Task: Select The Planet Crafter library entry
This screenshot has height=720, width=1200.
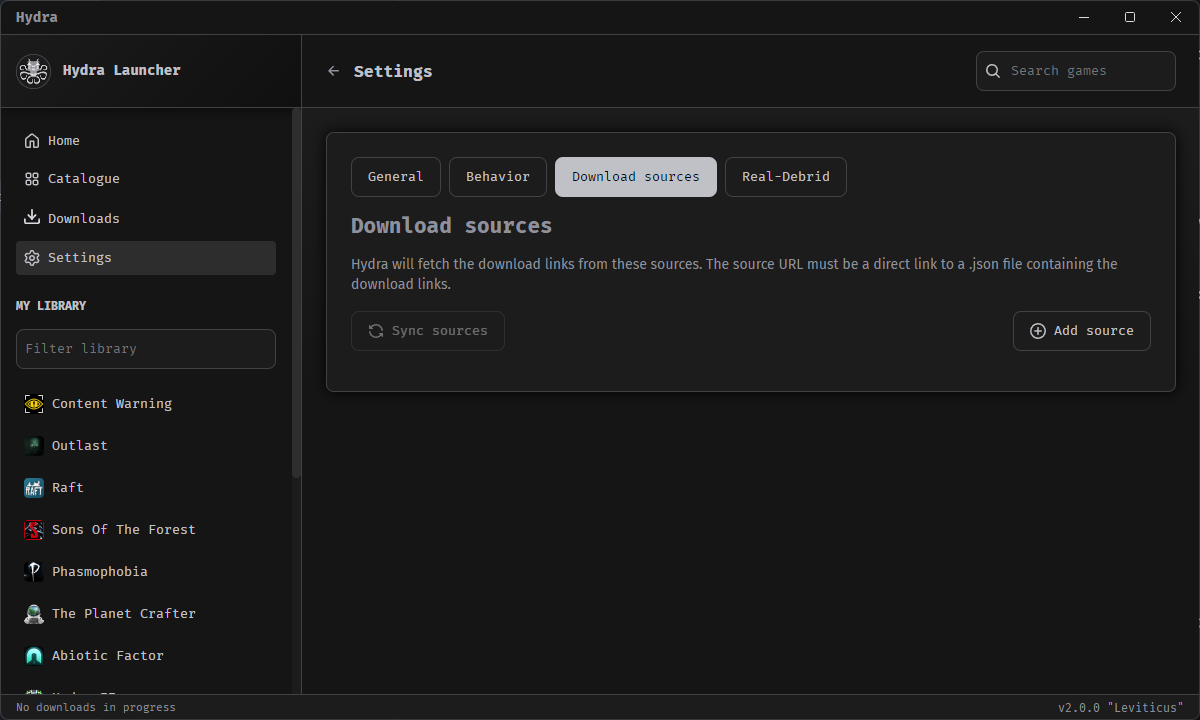Action: 123,613
